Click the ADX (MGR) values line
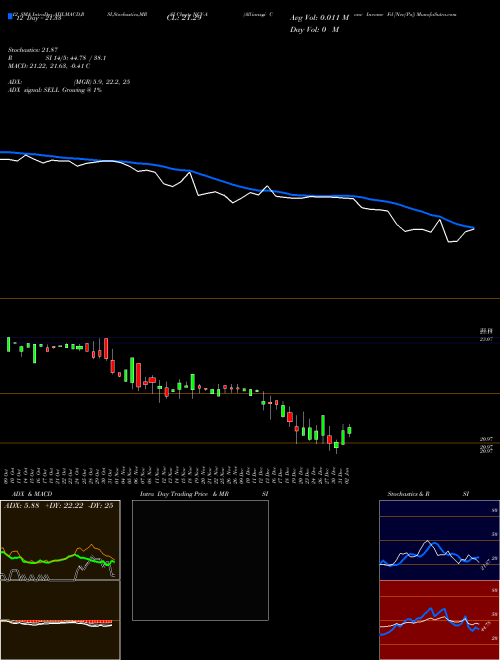 point(69,82)
